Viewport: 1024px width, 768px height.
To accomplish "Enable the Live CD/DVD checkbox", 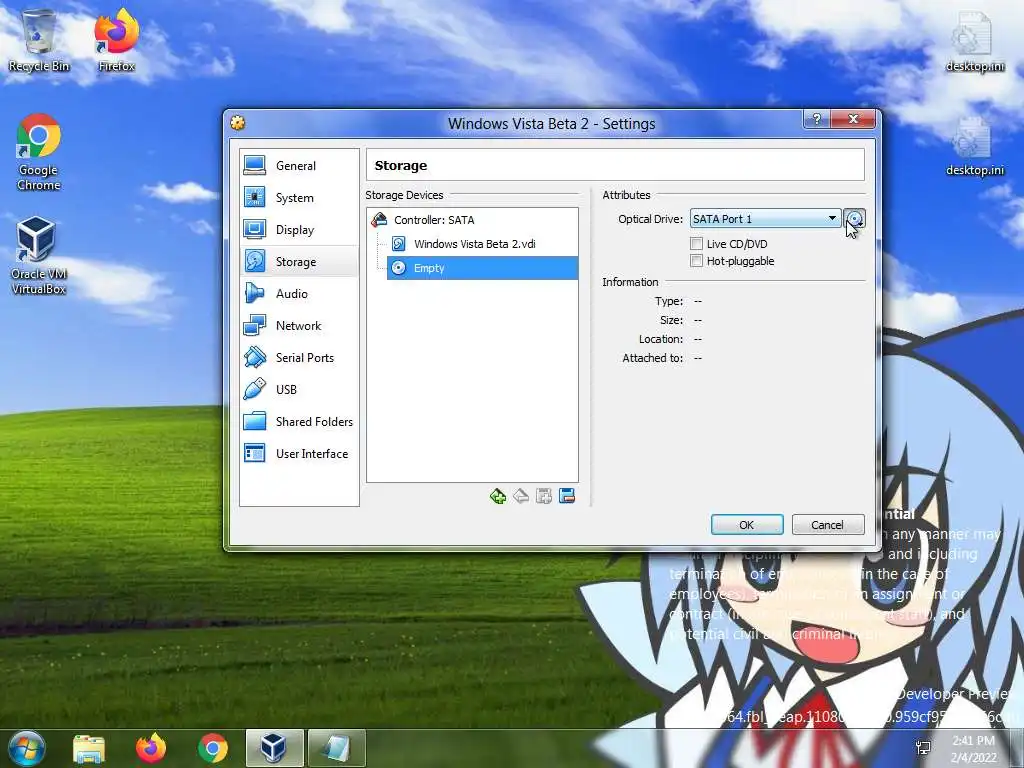I will pos(696,244).
